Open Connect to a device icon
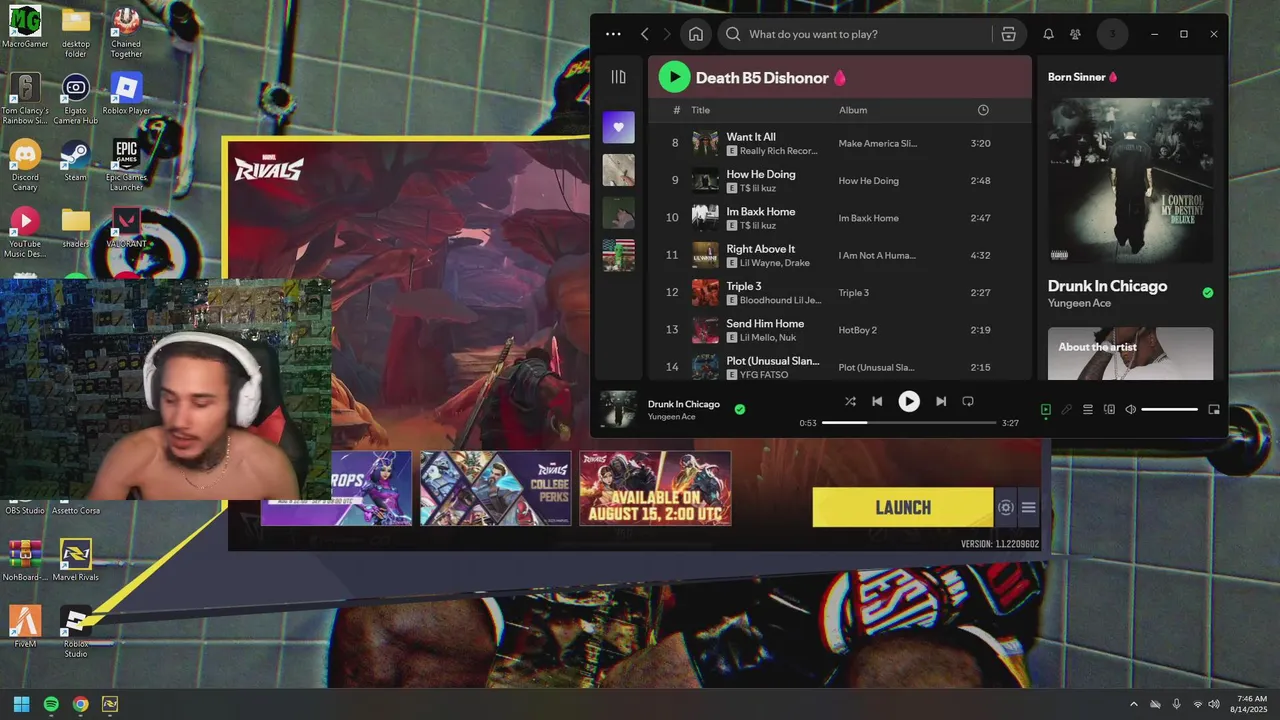 coord(1109,409)
